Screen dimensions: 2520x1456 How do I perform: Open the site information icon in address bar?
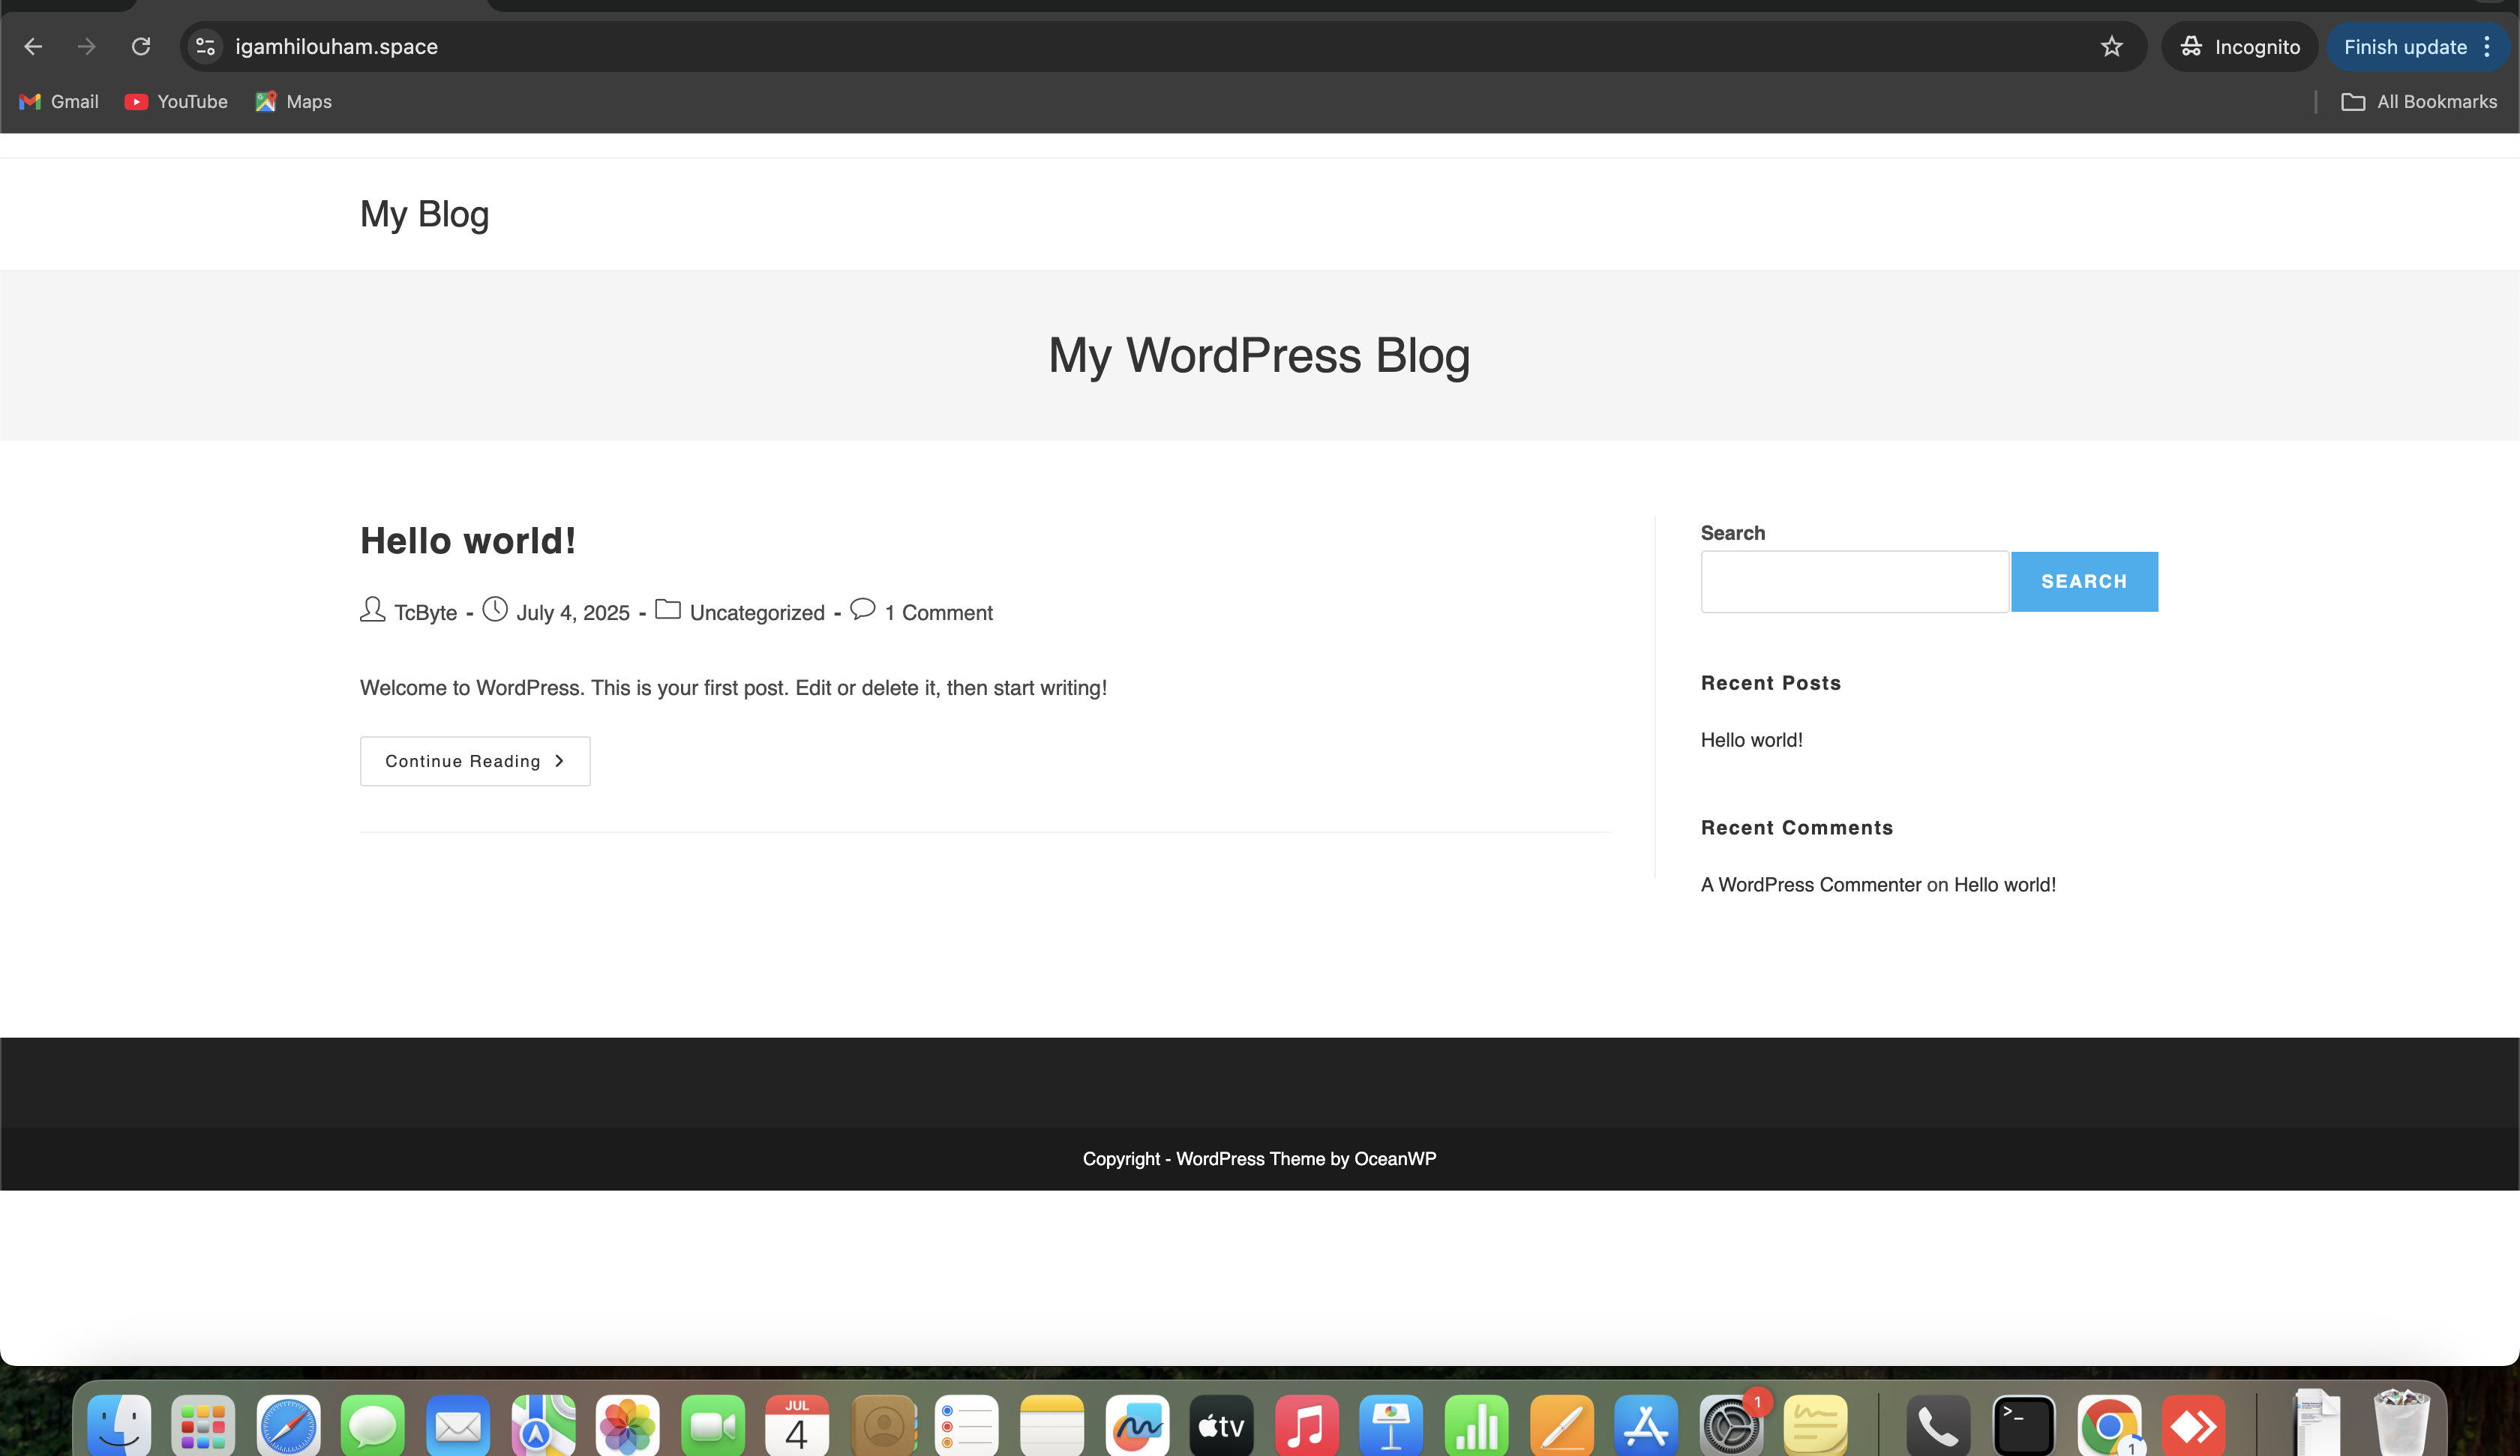[206, 46]
